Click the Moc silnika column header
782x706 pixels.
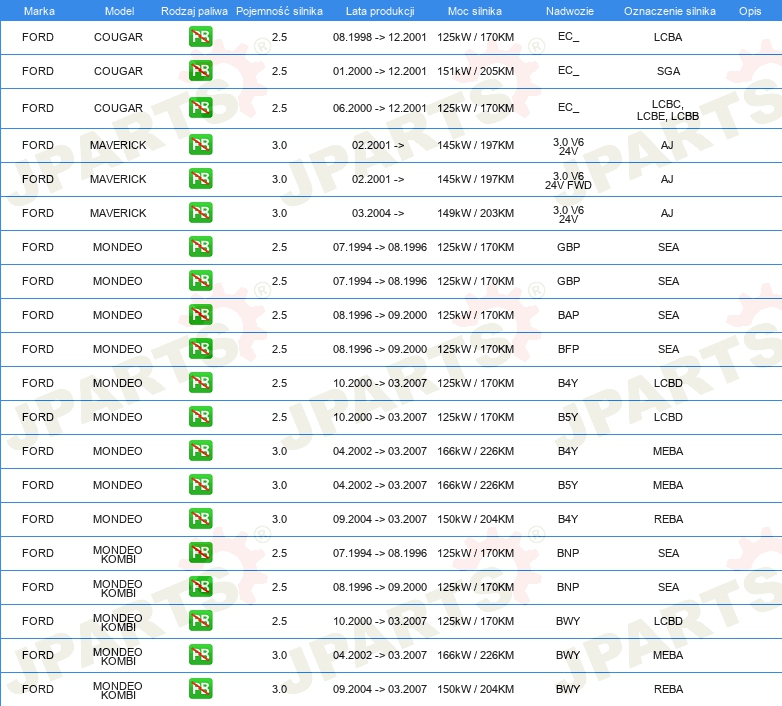coord(475,11)
